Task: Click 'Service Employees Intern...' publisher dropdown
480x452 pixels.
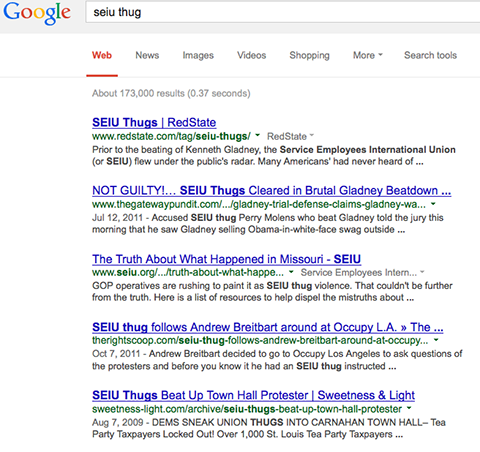Action: [x=362, y=272]
